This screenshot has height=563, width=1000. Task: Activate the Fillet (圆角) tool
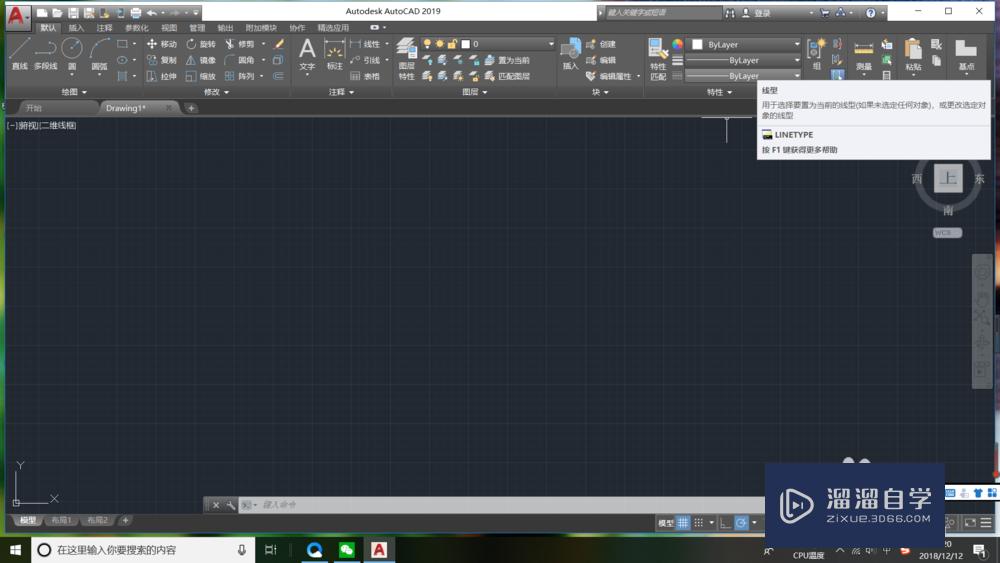click(x=240, y=60)
